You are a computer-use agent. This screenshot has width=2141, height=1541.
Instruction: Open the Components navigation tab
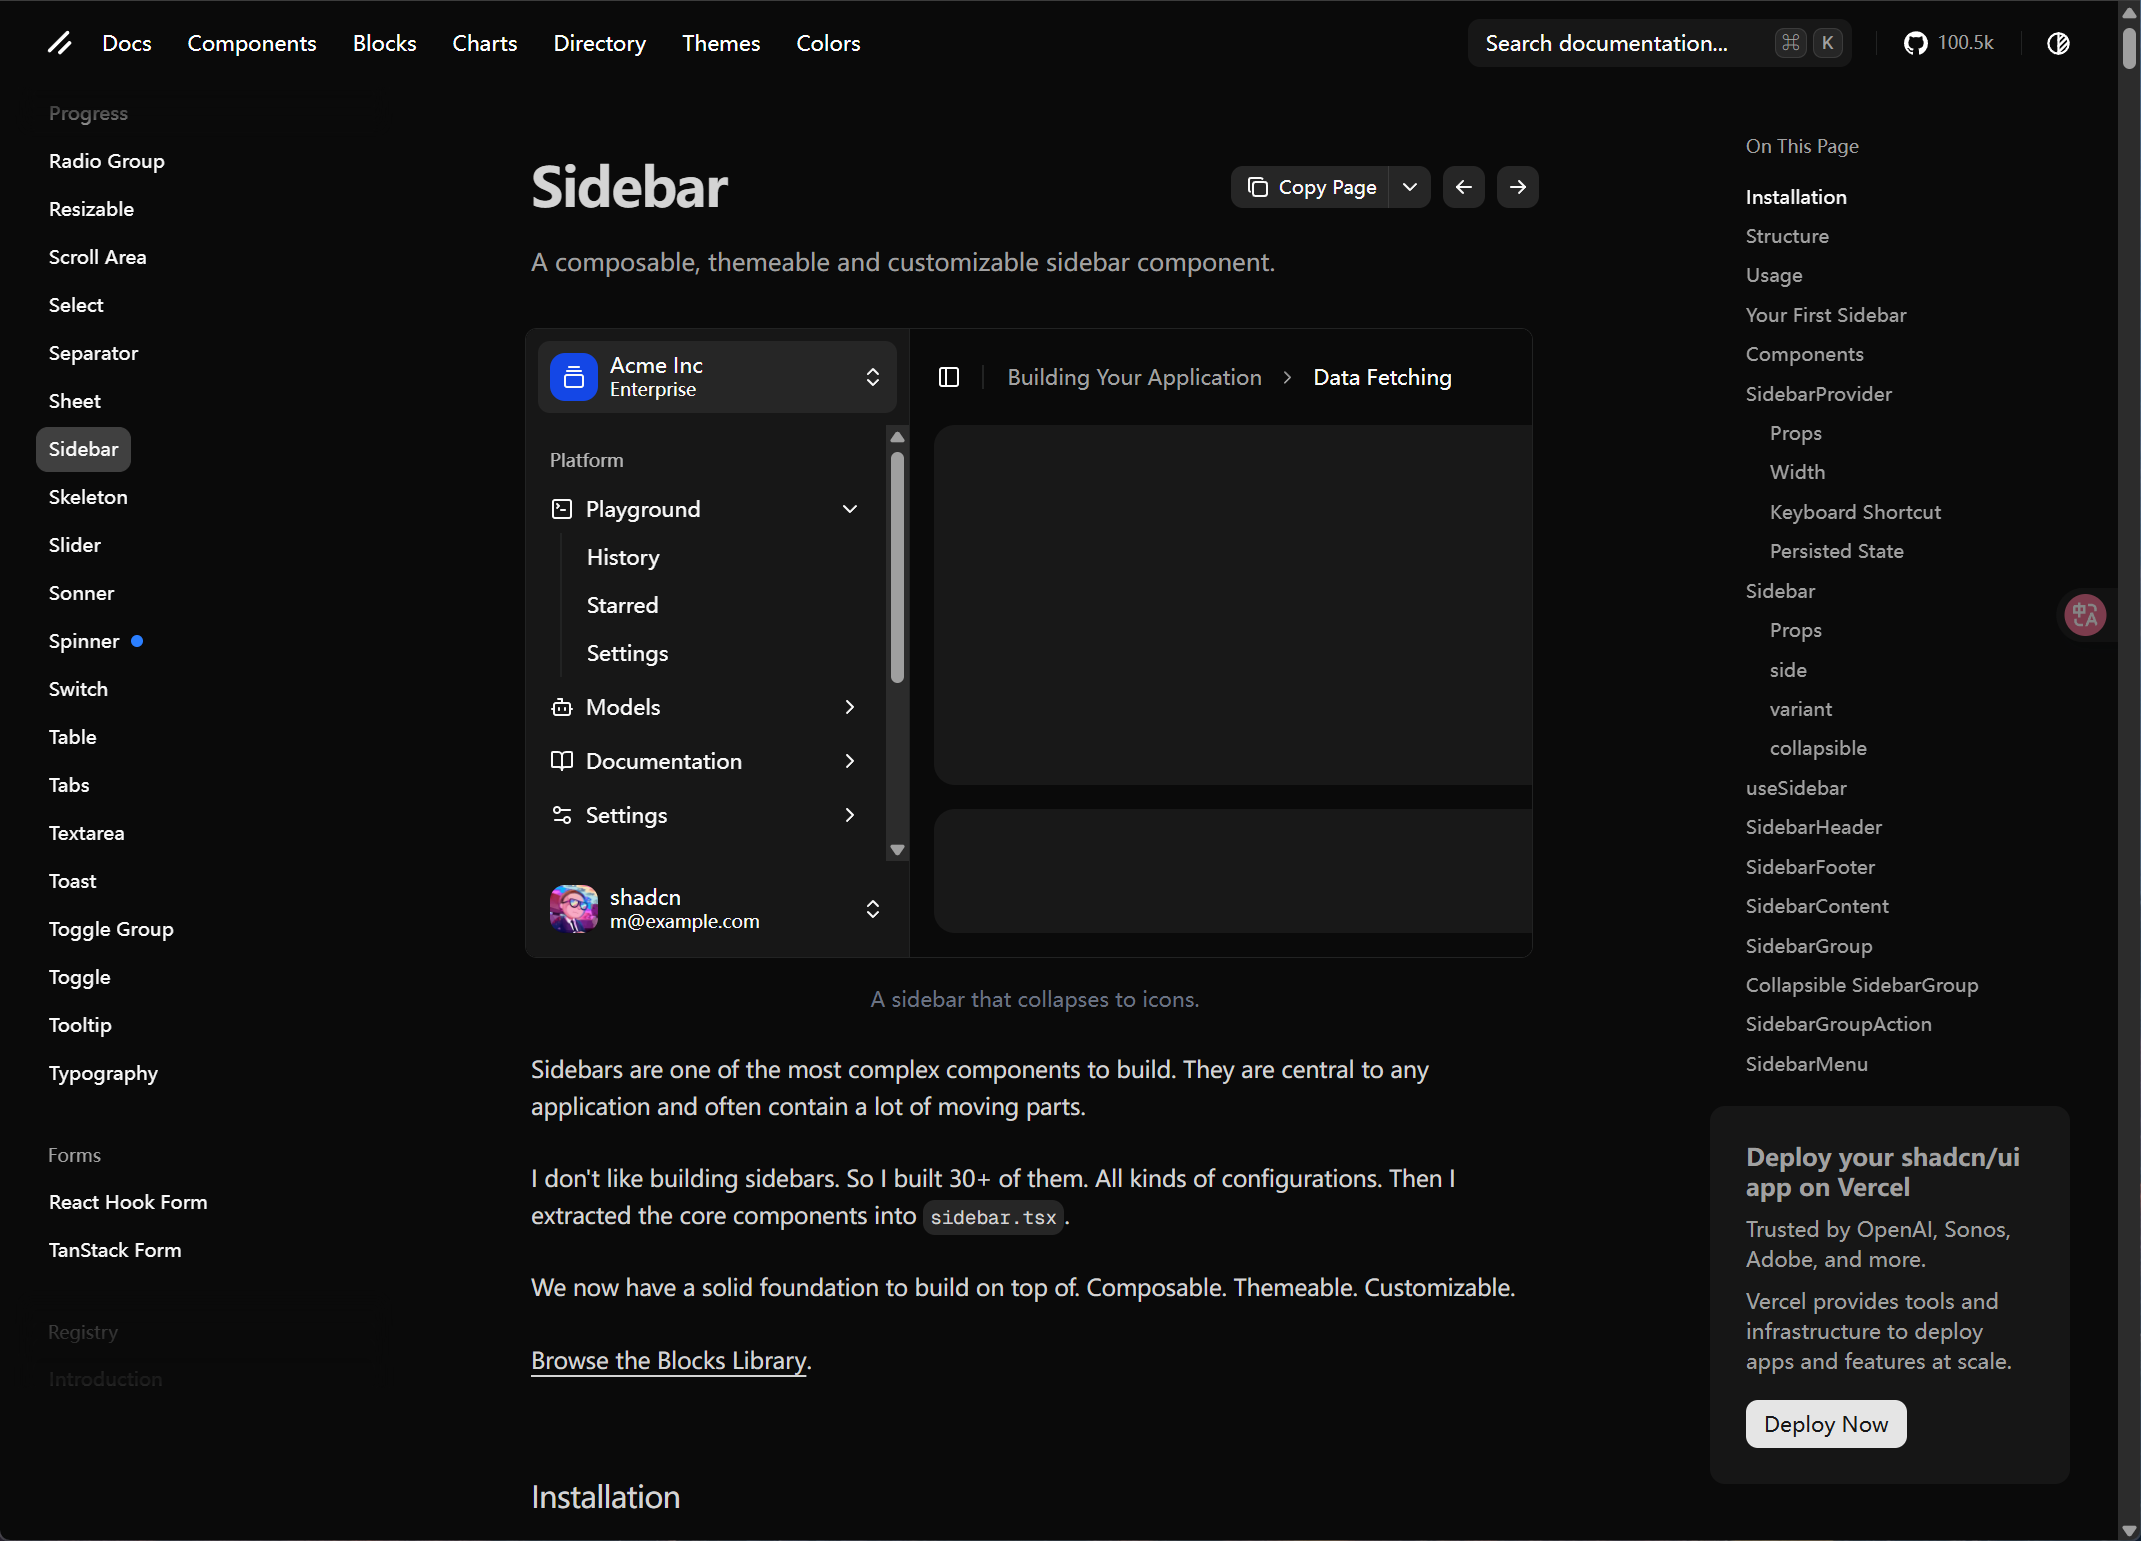click(251, 43)
